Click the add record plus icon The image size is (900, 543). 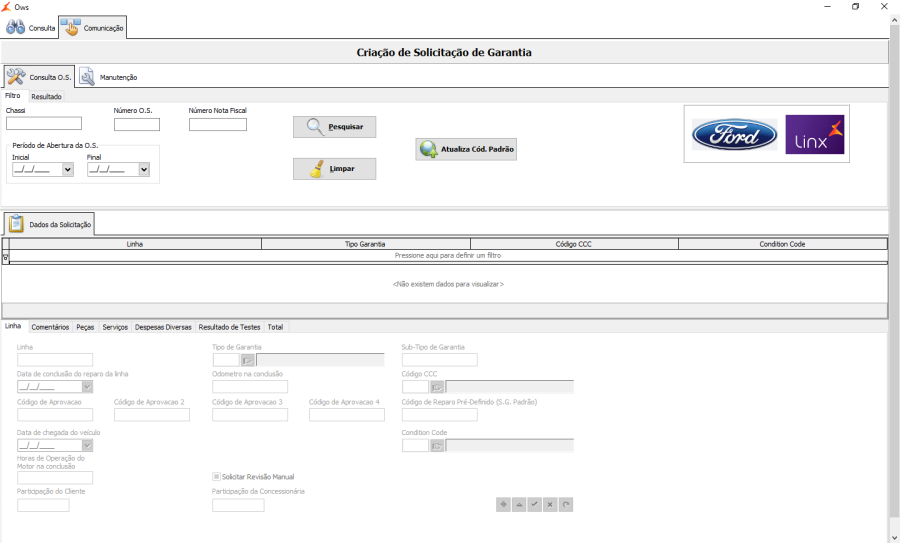[503, 505]
